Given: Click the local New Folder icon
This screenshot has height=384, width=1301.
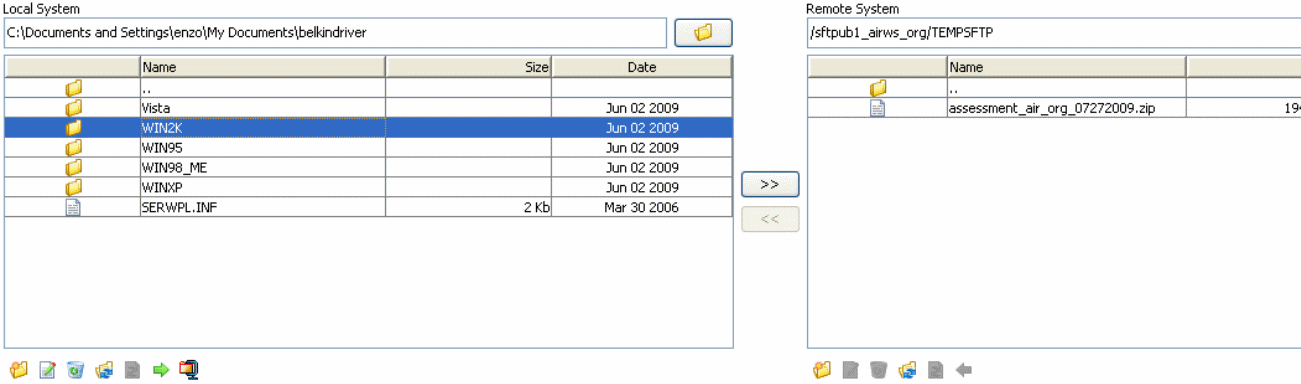Looking at the screenshot, I should click(x=18, y=370).
